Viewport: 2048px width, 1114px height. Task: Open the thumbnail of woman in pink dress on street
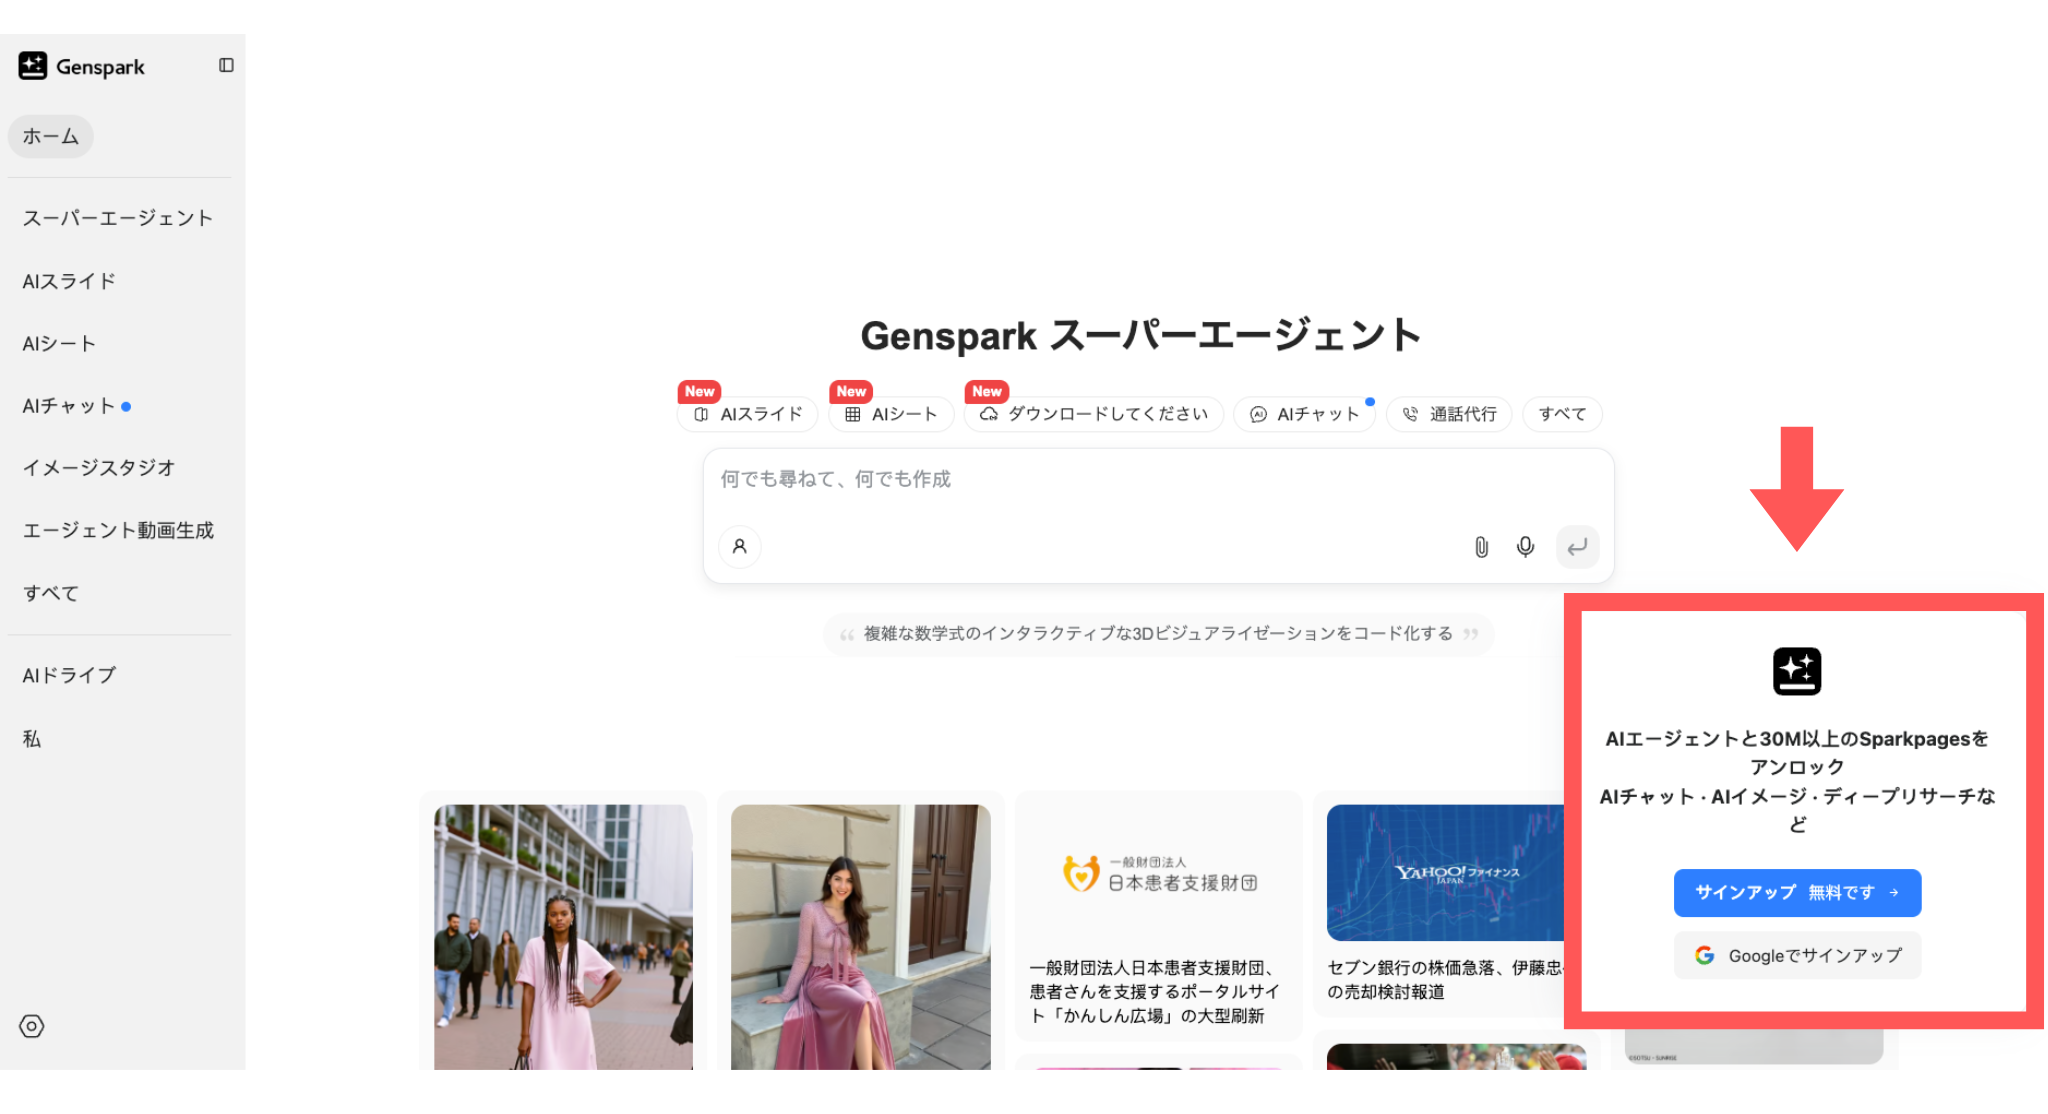coord(563,937)
